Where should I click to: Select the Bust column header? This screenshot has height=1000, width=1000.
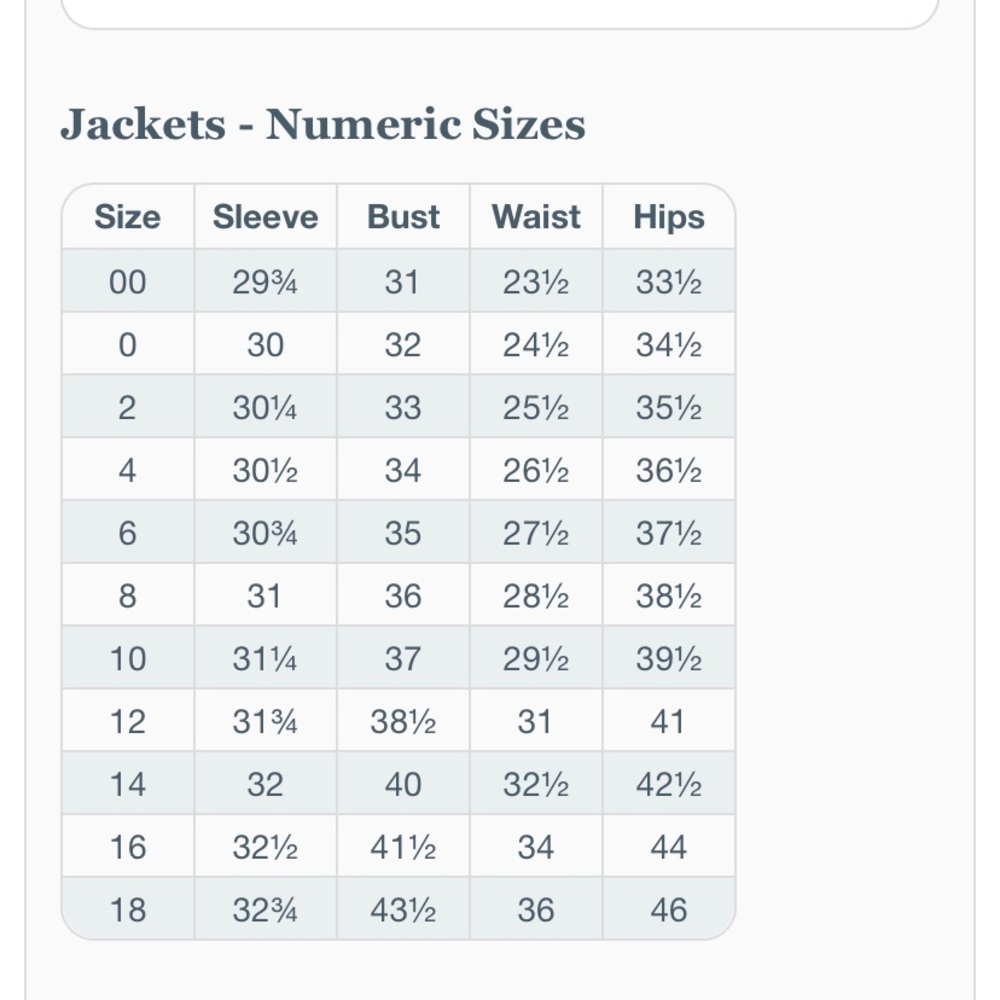coord(403,217)
